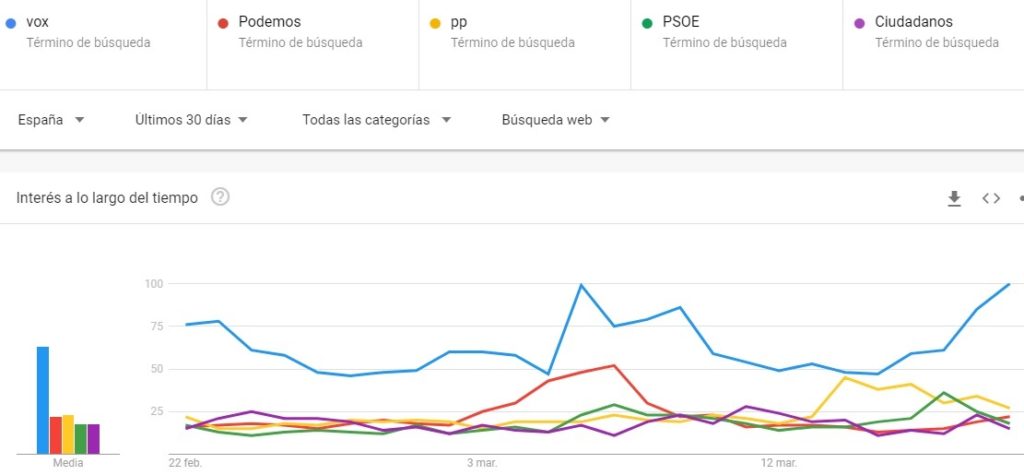Click the 22 feb. axis date label

(x=186, y=463)
